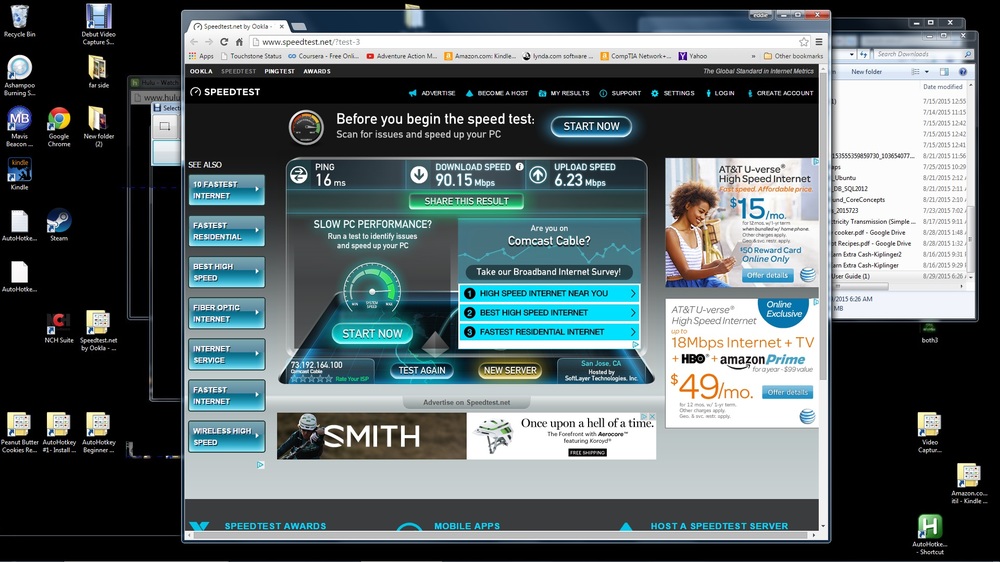Click LOGIN link

pos(720,93)
